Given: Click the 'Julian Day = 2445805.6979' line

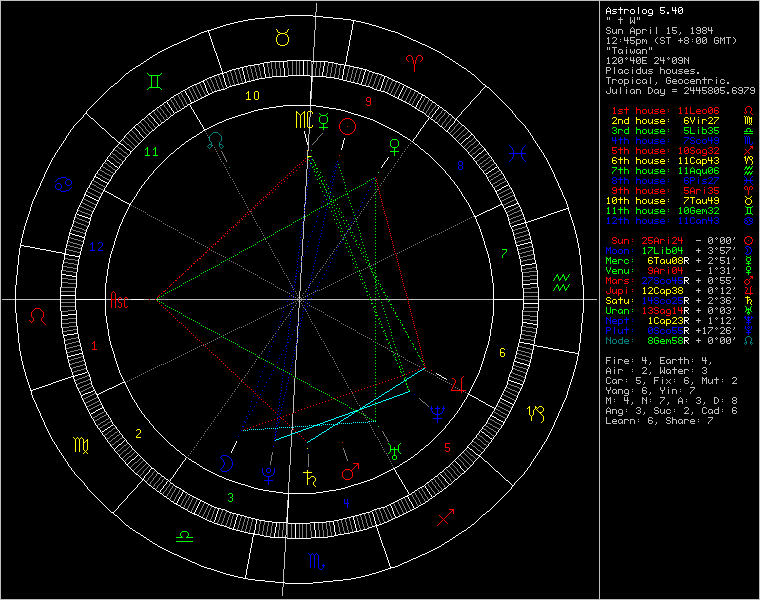Looking at the screenshot, I should coord(680,91).
